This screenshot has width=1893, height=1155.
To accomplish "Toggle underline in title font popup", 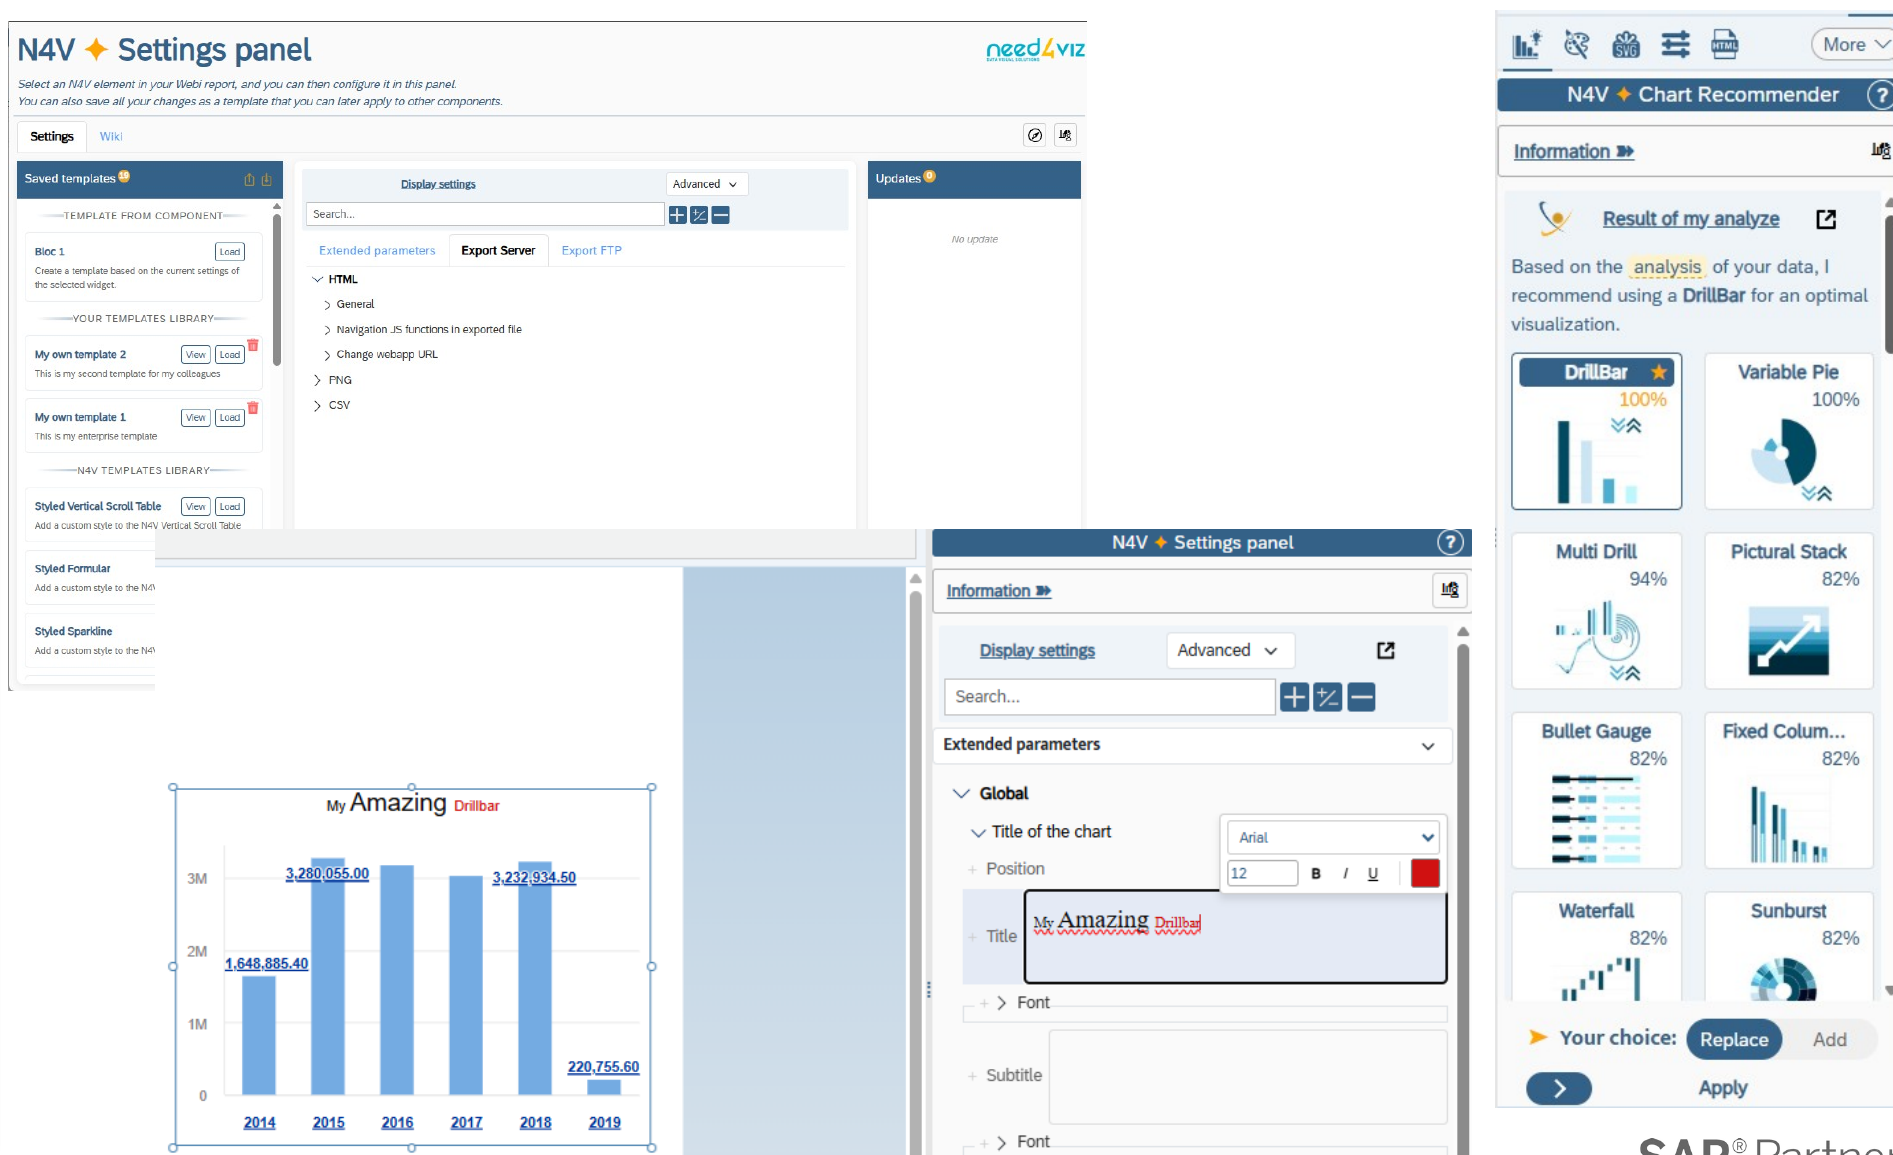I will [1373, 873].
